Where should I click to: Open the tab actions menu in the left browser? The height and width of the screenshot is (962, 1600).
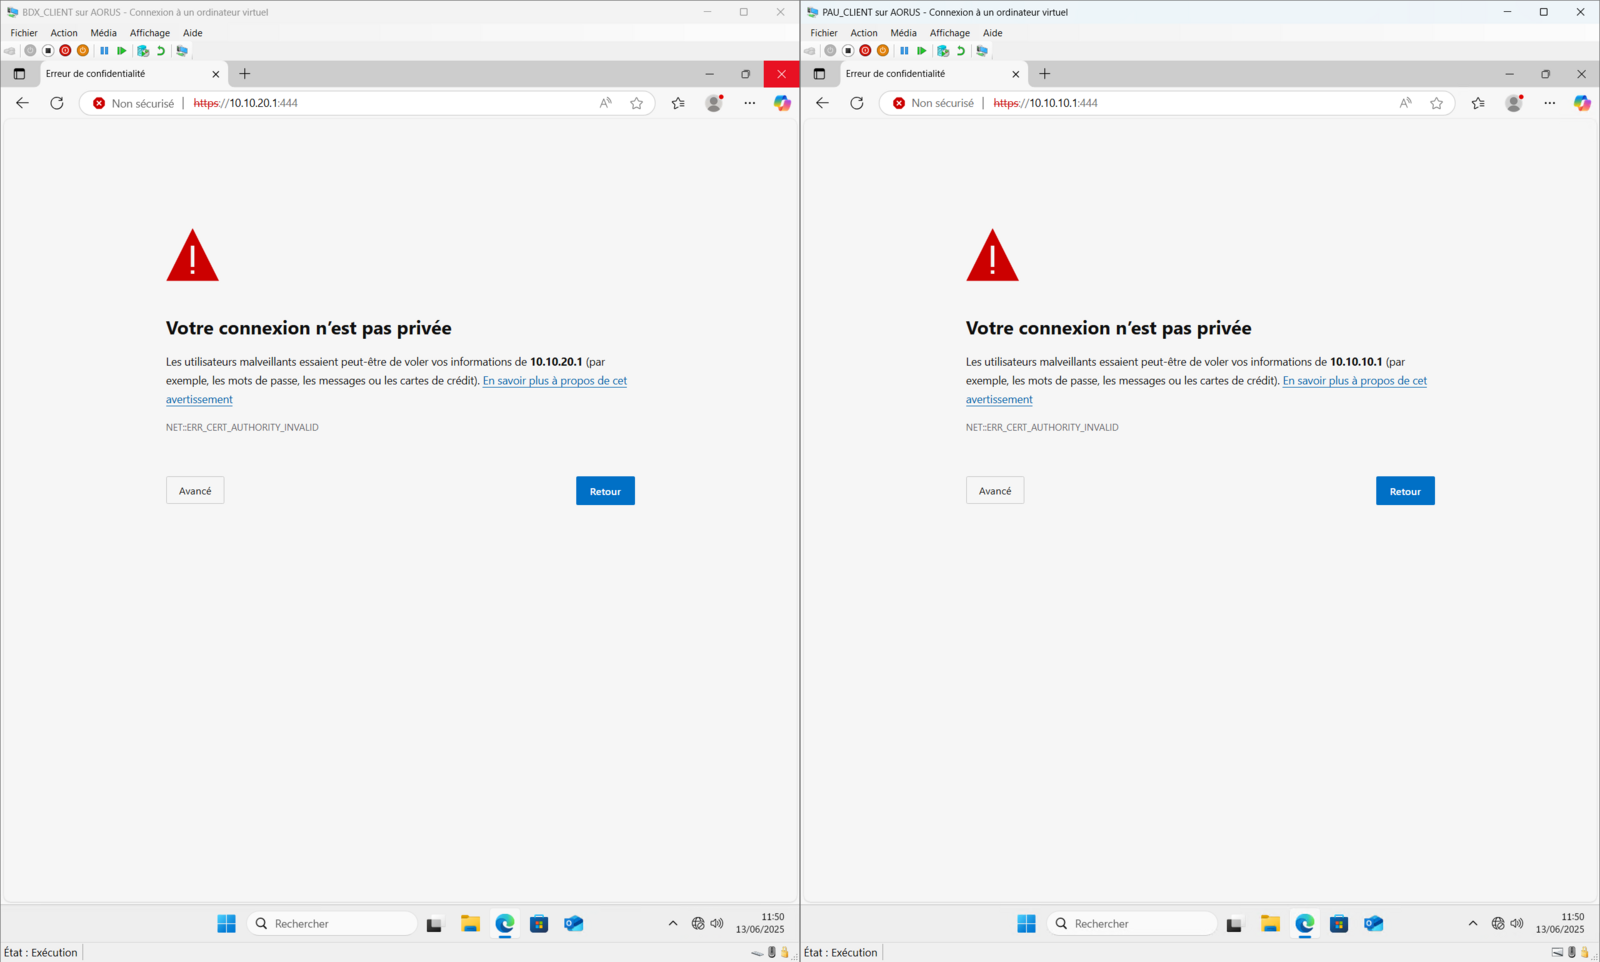(19, 74)
